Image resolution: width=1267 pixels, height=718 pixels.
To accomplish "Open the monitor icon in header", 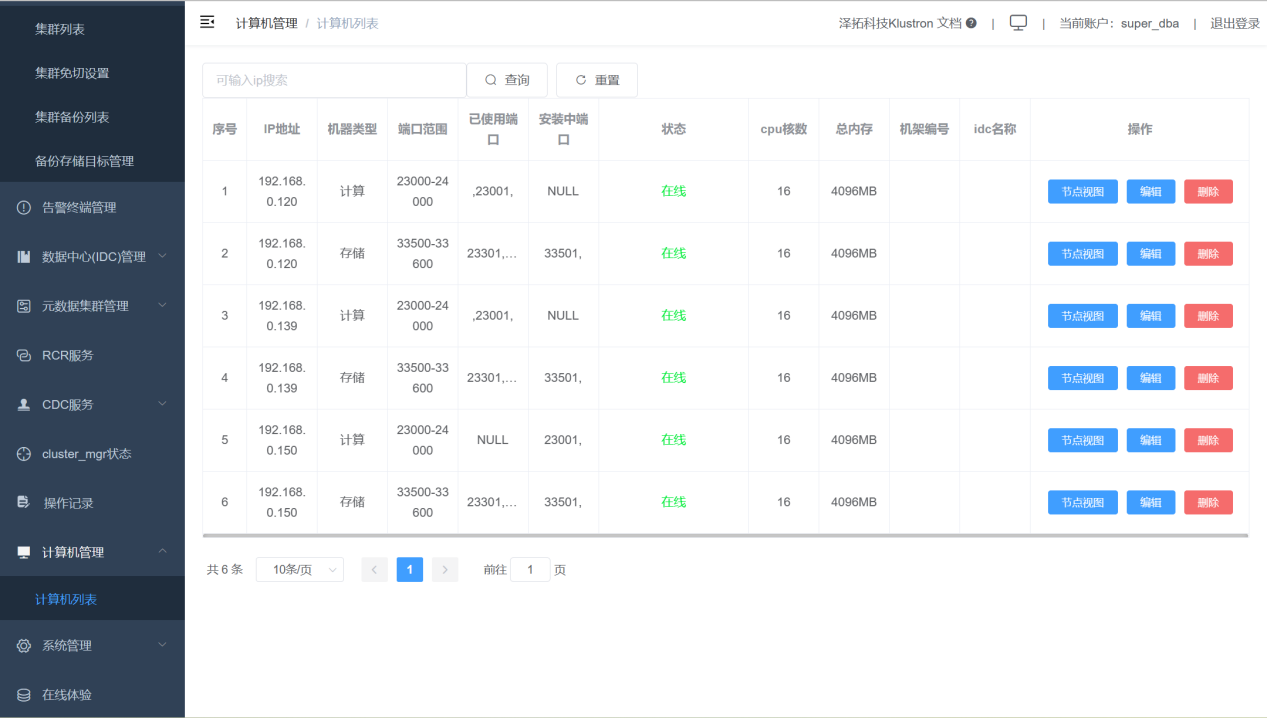I will 1018,23.
